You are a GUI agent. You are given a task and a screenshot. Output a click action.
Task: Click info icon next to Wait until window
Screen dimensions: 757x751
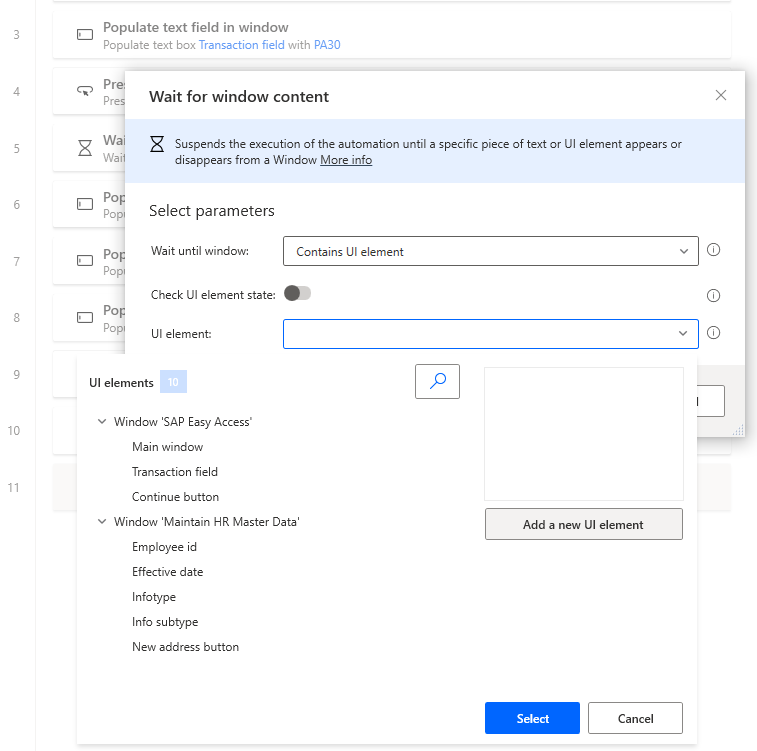(x=713, y=250)
